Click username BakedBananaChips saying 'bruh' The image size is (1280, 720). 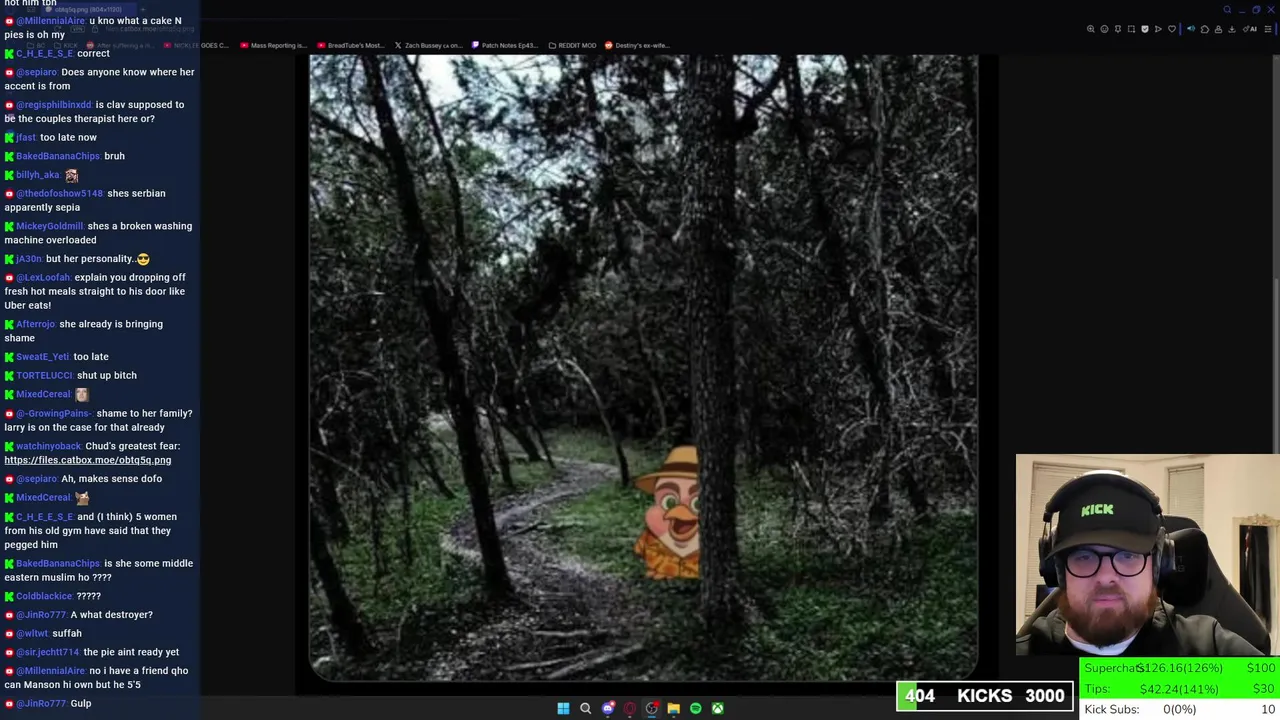point(58,156)
